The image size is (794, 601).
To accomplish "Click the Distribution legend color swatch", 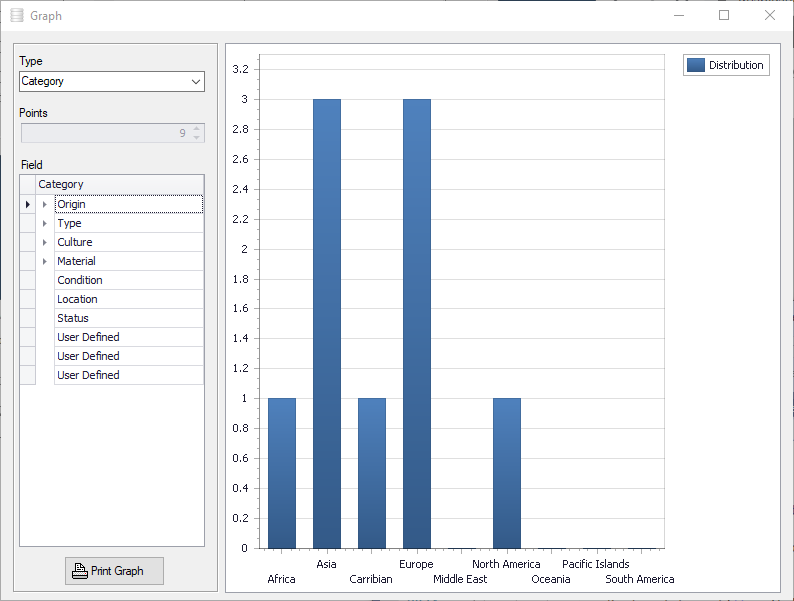I will (x=696, y=65).
